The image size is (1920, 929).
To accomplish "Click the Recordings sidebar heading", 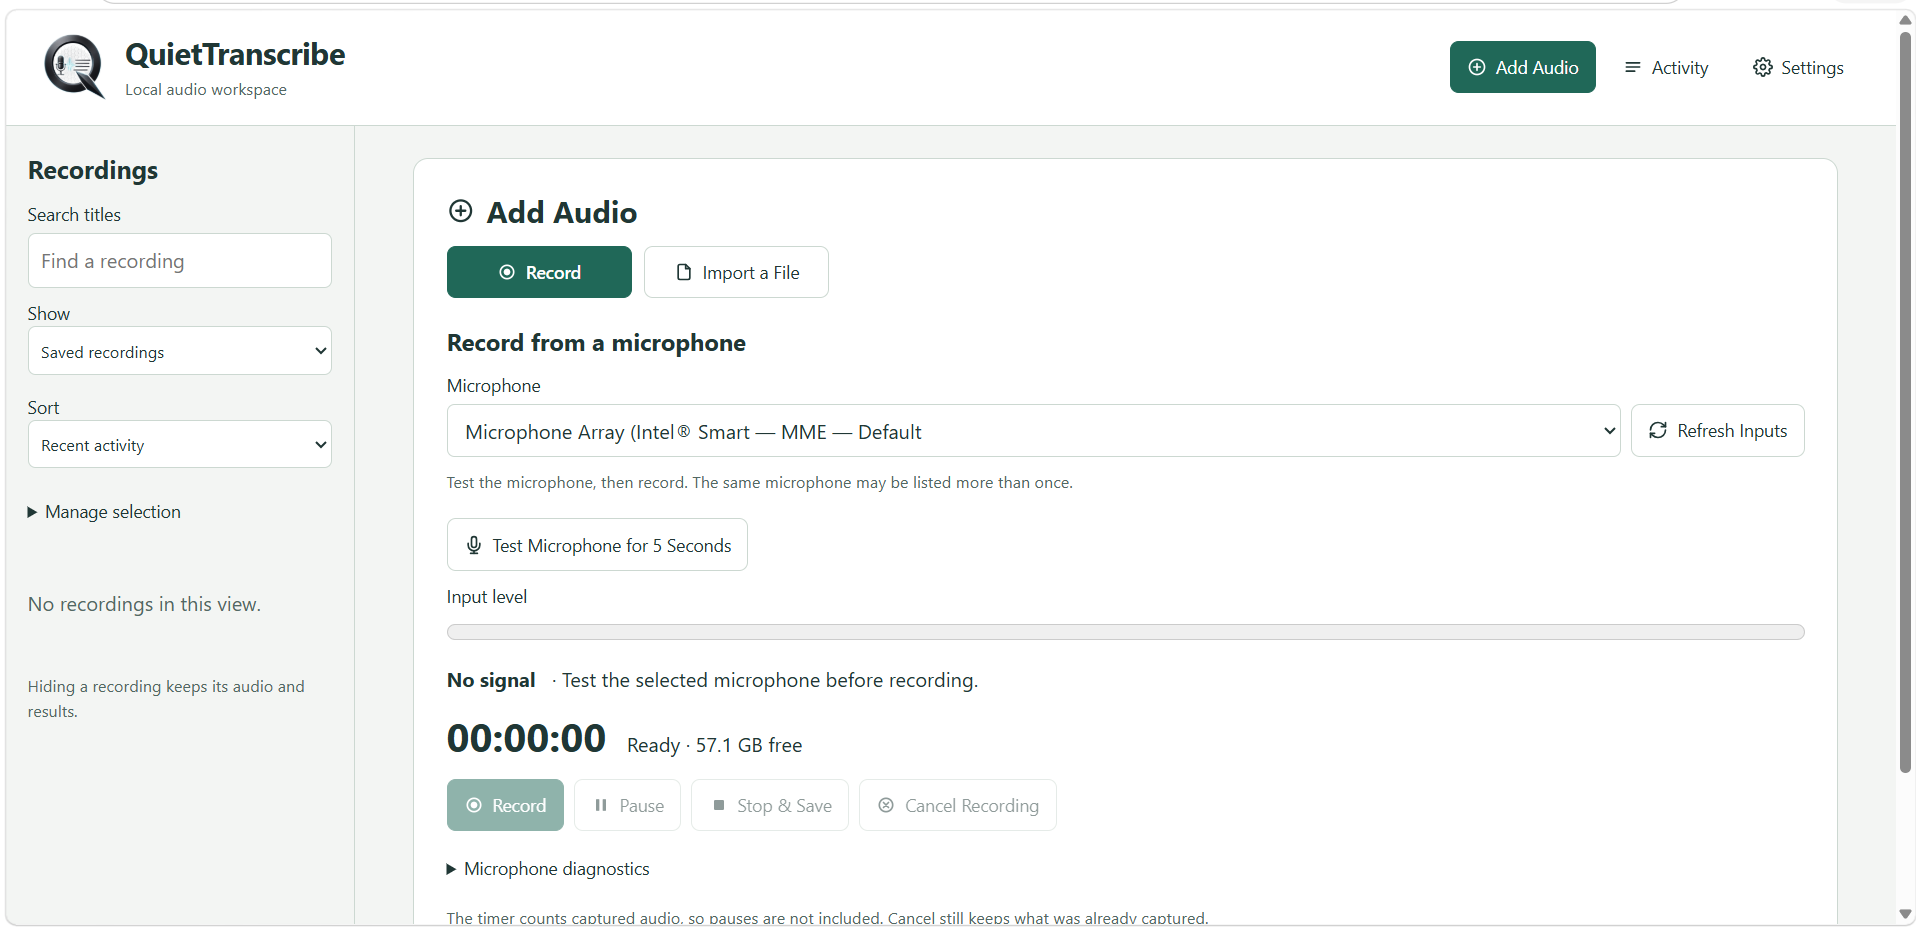I will 93,171.
